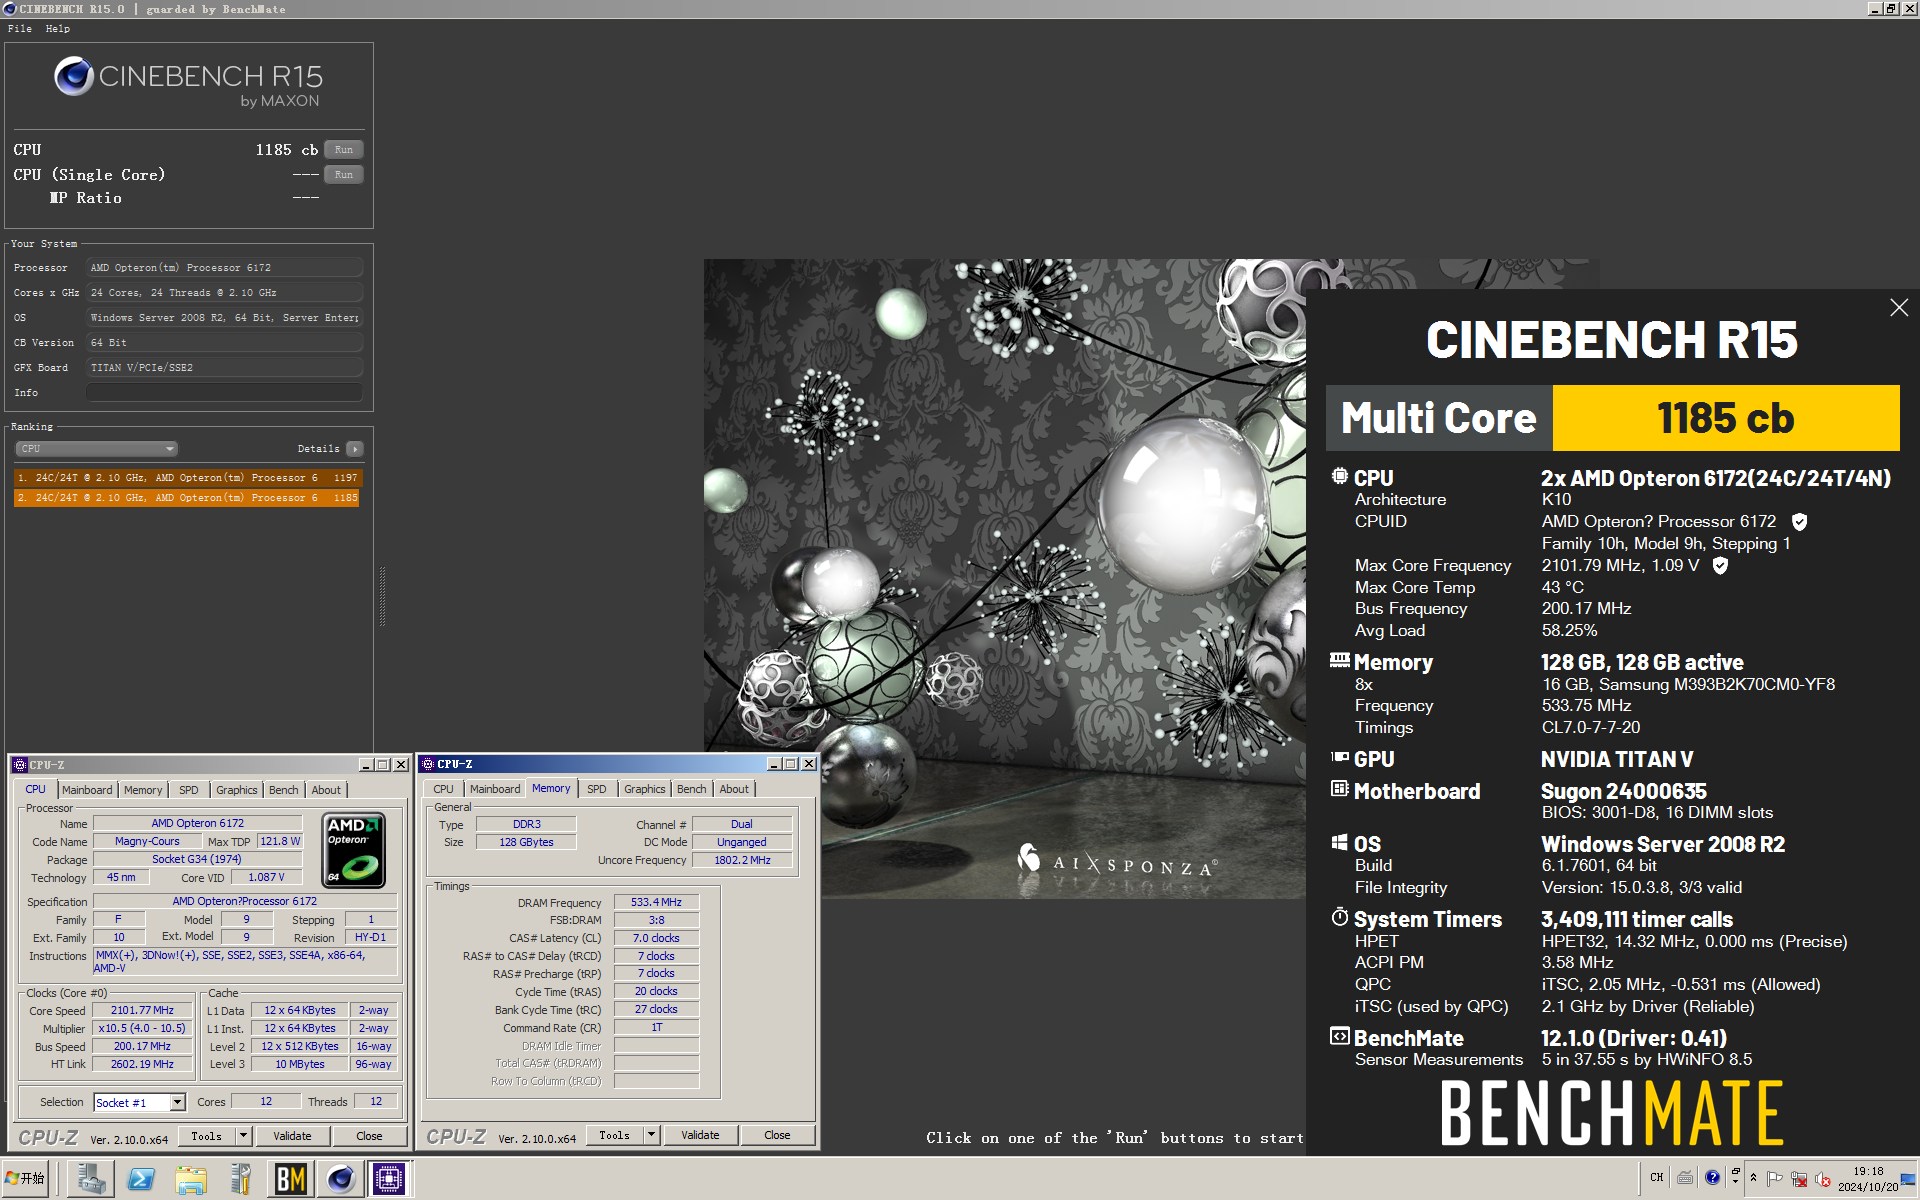1920x1200 pixels.
Task: Click Validate in the left CPU-Z window
Action: (292, 1136)
